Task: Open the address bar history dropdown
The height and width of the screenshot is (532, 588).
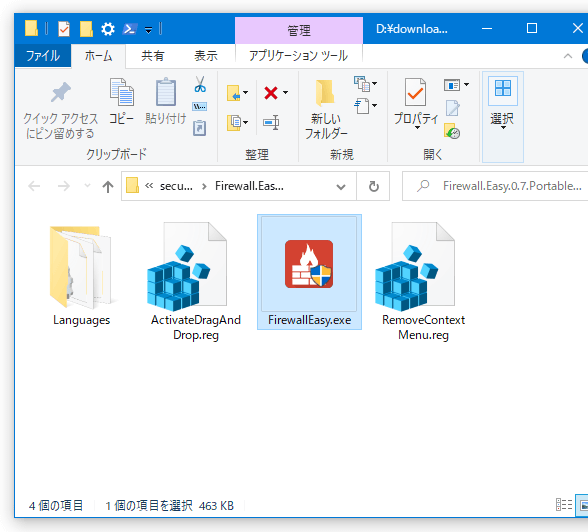Action: [340, 187]
